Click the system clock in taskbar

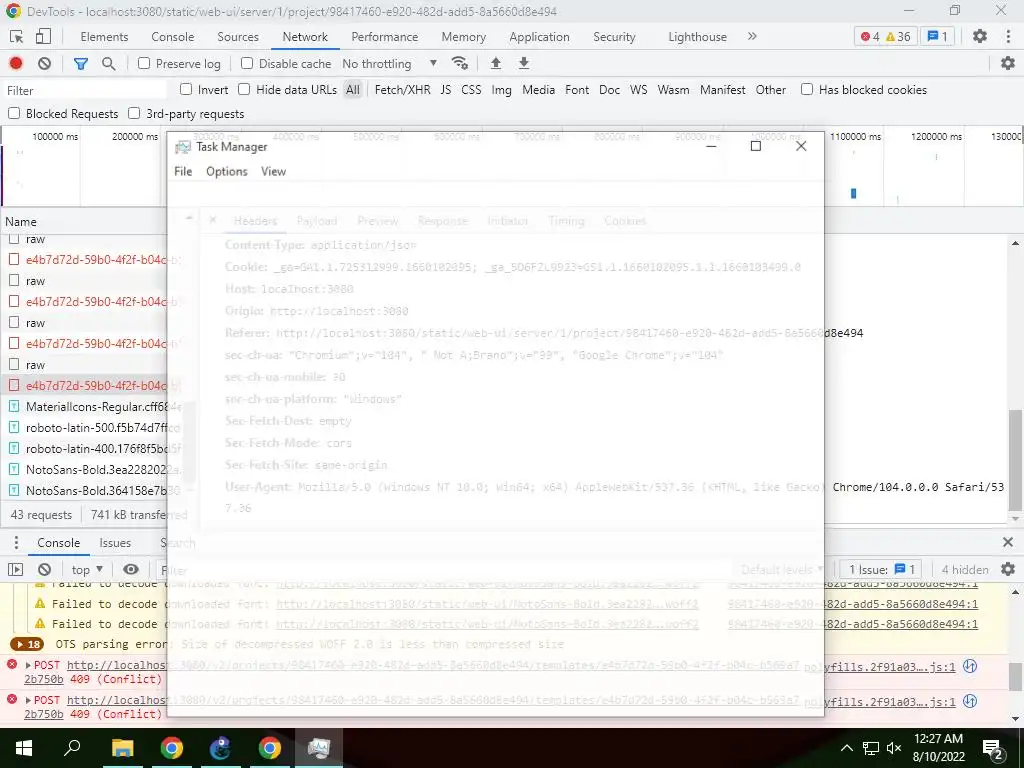(938, 748)
